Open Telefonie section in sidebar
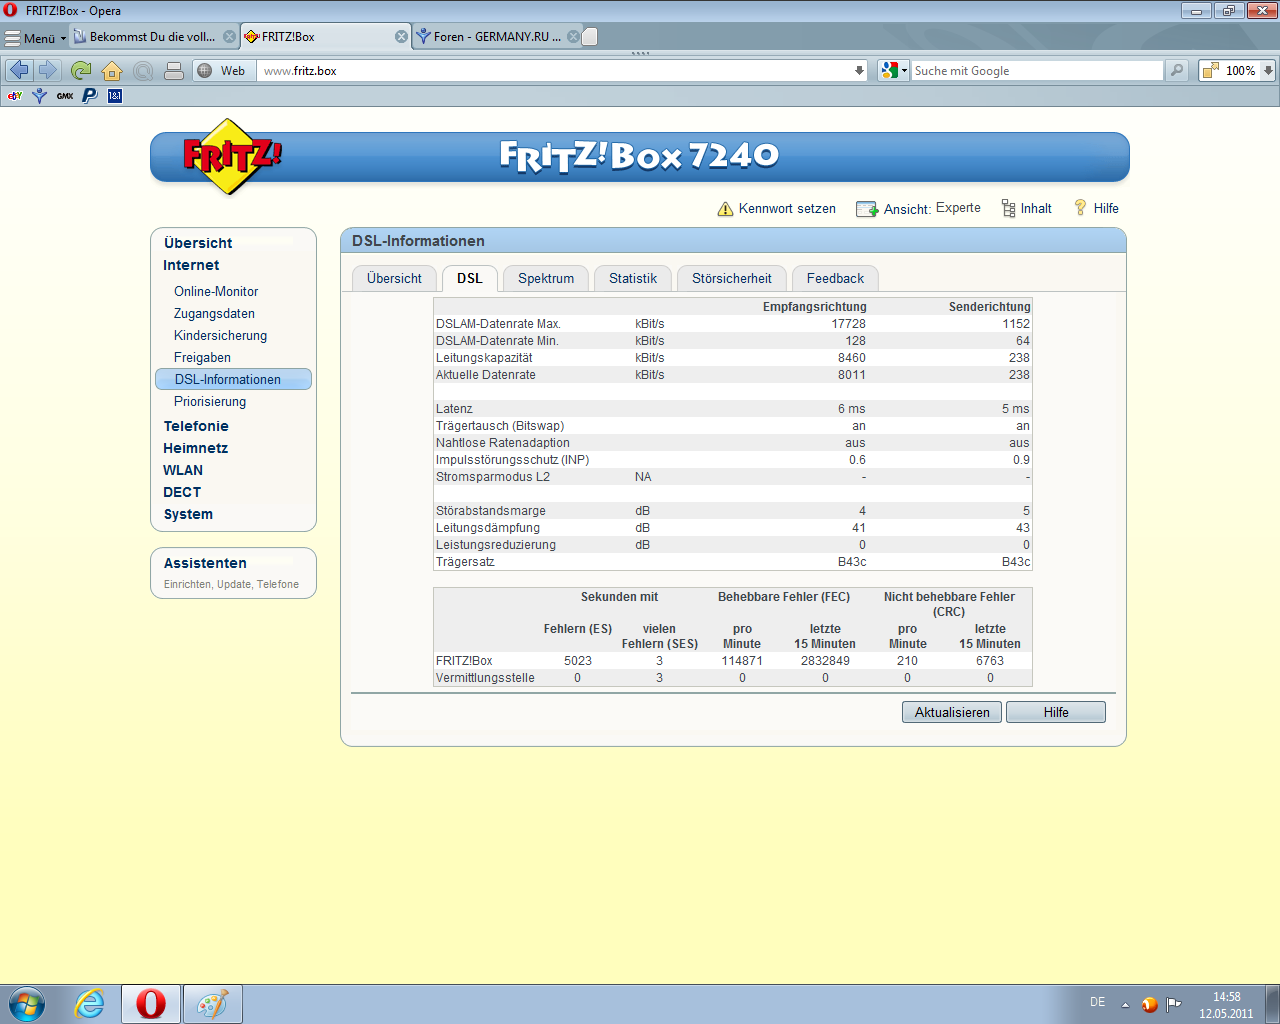The width and height of the screenshot is (1280, 1024). [196, 426]
